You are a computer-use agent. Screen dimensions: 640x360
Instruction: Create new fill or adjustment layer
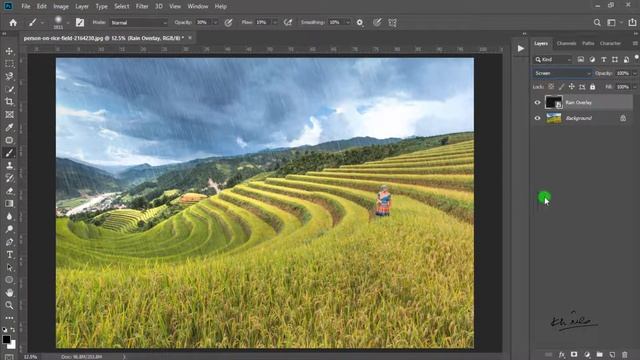click(587, 355)
